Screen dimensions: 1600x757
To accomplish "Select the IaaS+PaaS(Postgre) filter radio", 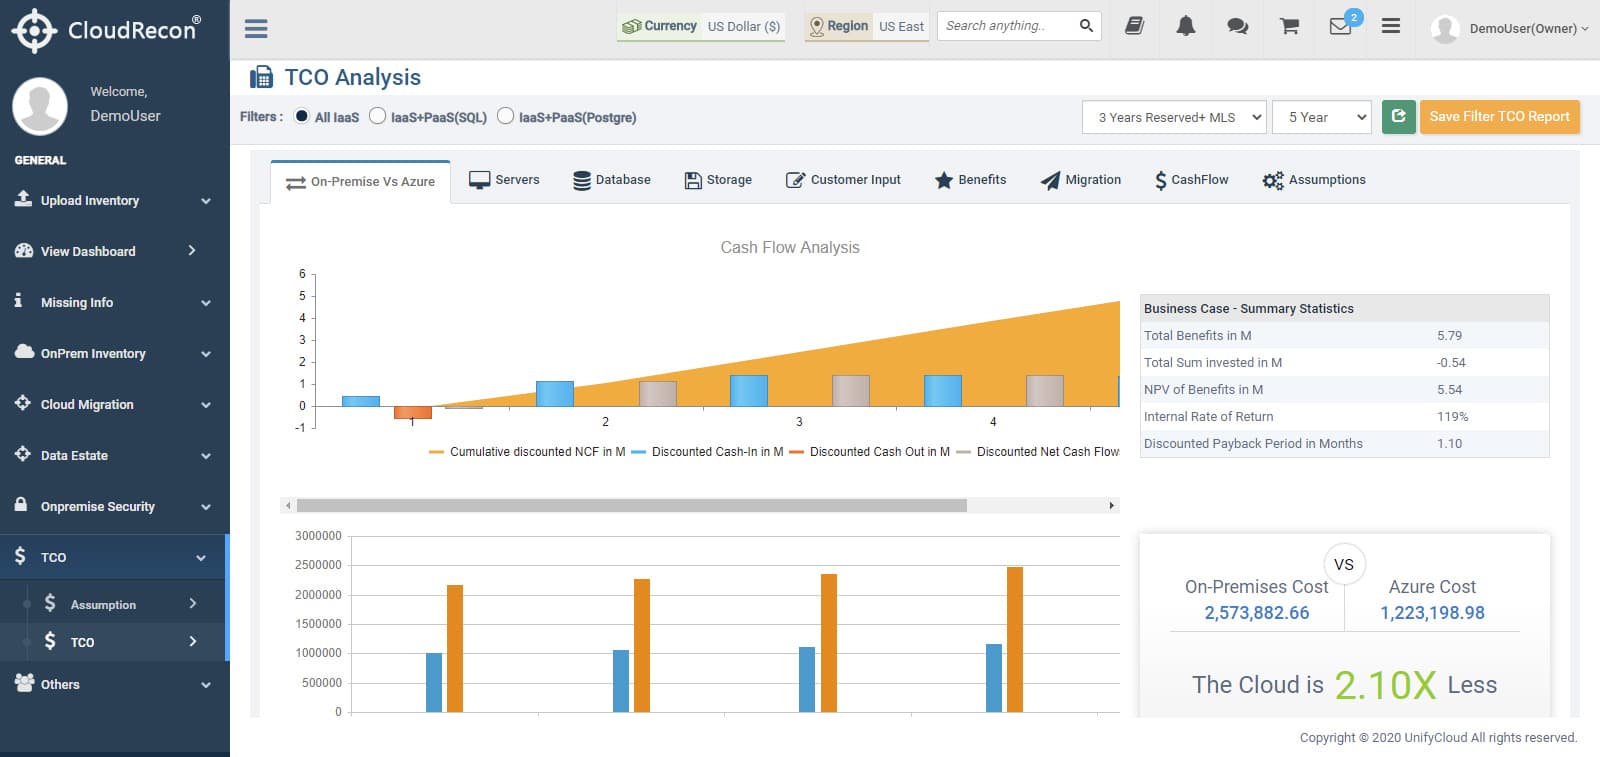I will (x=506, y=116).
